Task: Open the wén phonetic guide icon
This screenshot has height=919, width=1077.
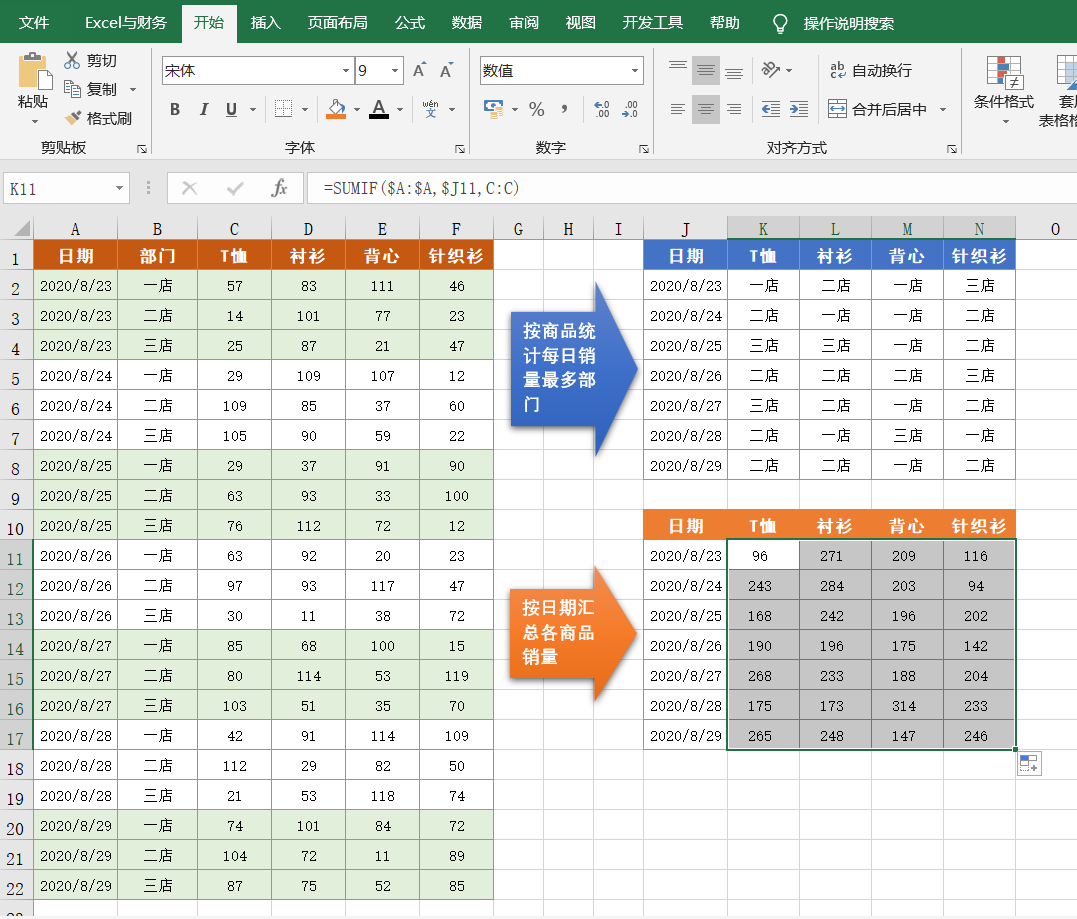Action: [431, 109]
